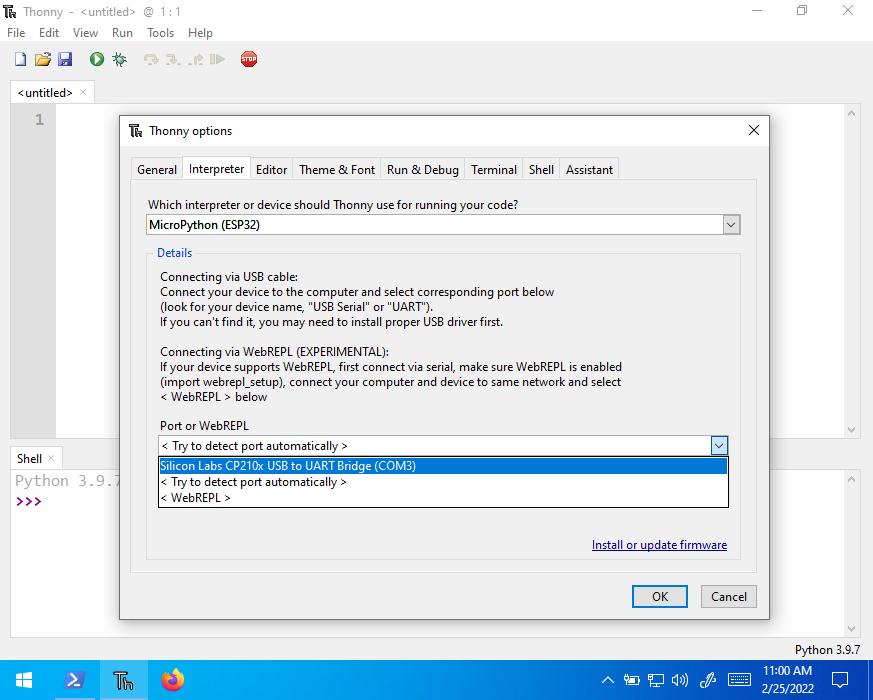The height and width of the screenshot is (700, 873).
Task: Click the battery power tray icon
Action: (631, 680)
